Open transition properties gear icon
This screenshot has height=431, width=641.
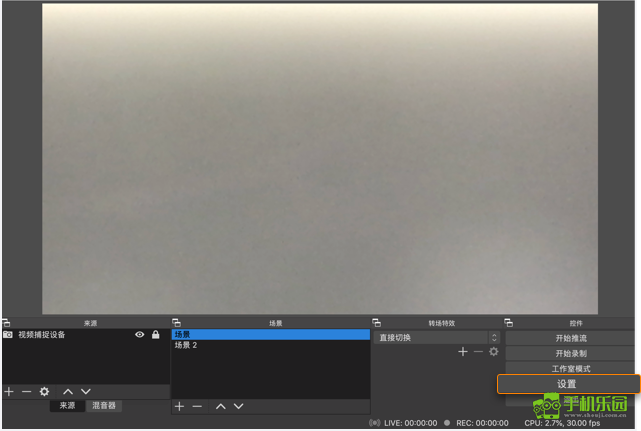[493, 352]
